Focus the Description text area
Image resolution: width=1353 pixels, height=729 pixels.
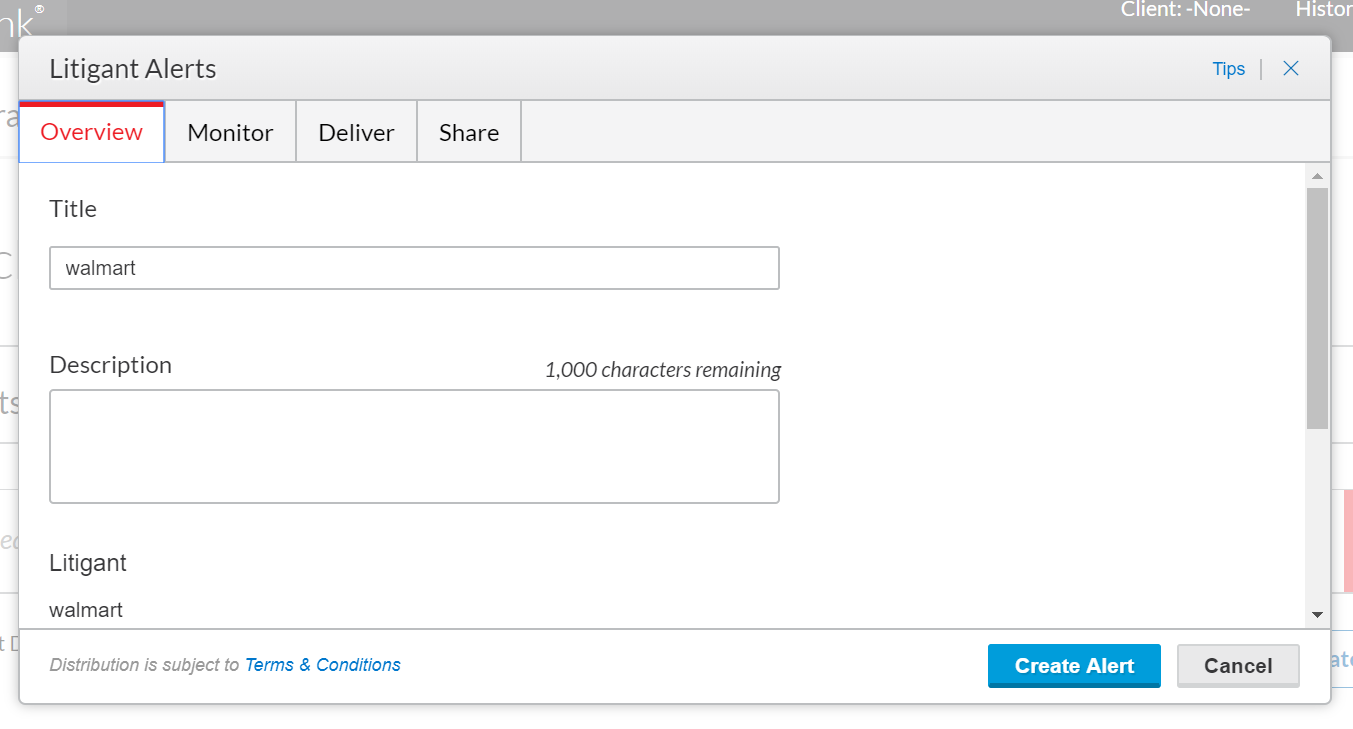414,446
